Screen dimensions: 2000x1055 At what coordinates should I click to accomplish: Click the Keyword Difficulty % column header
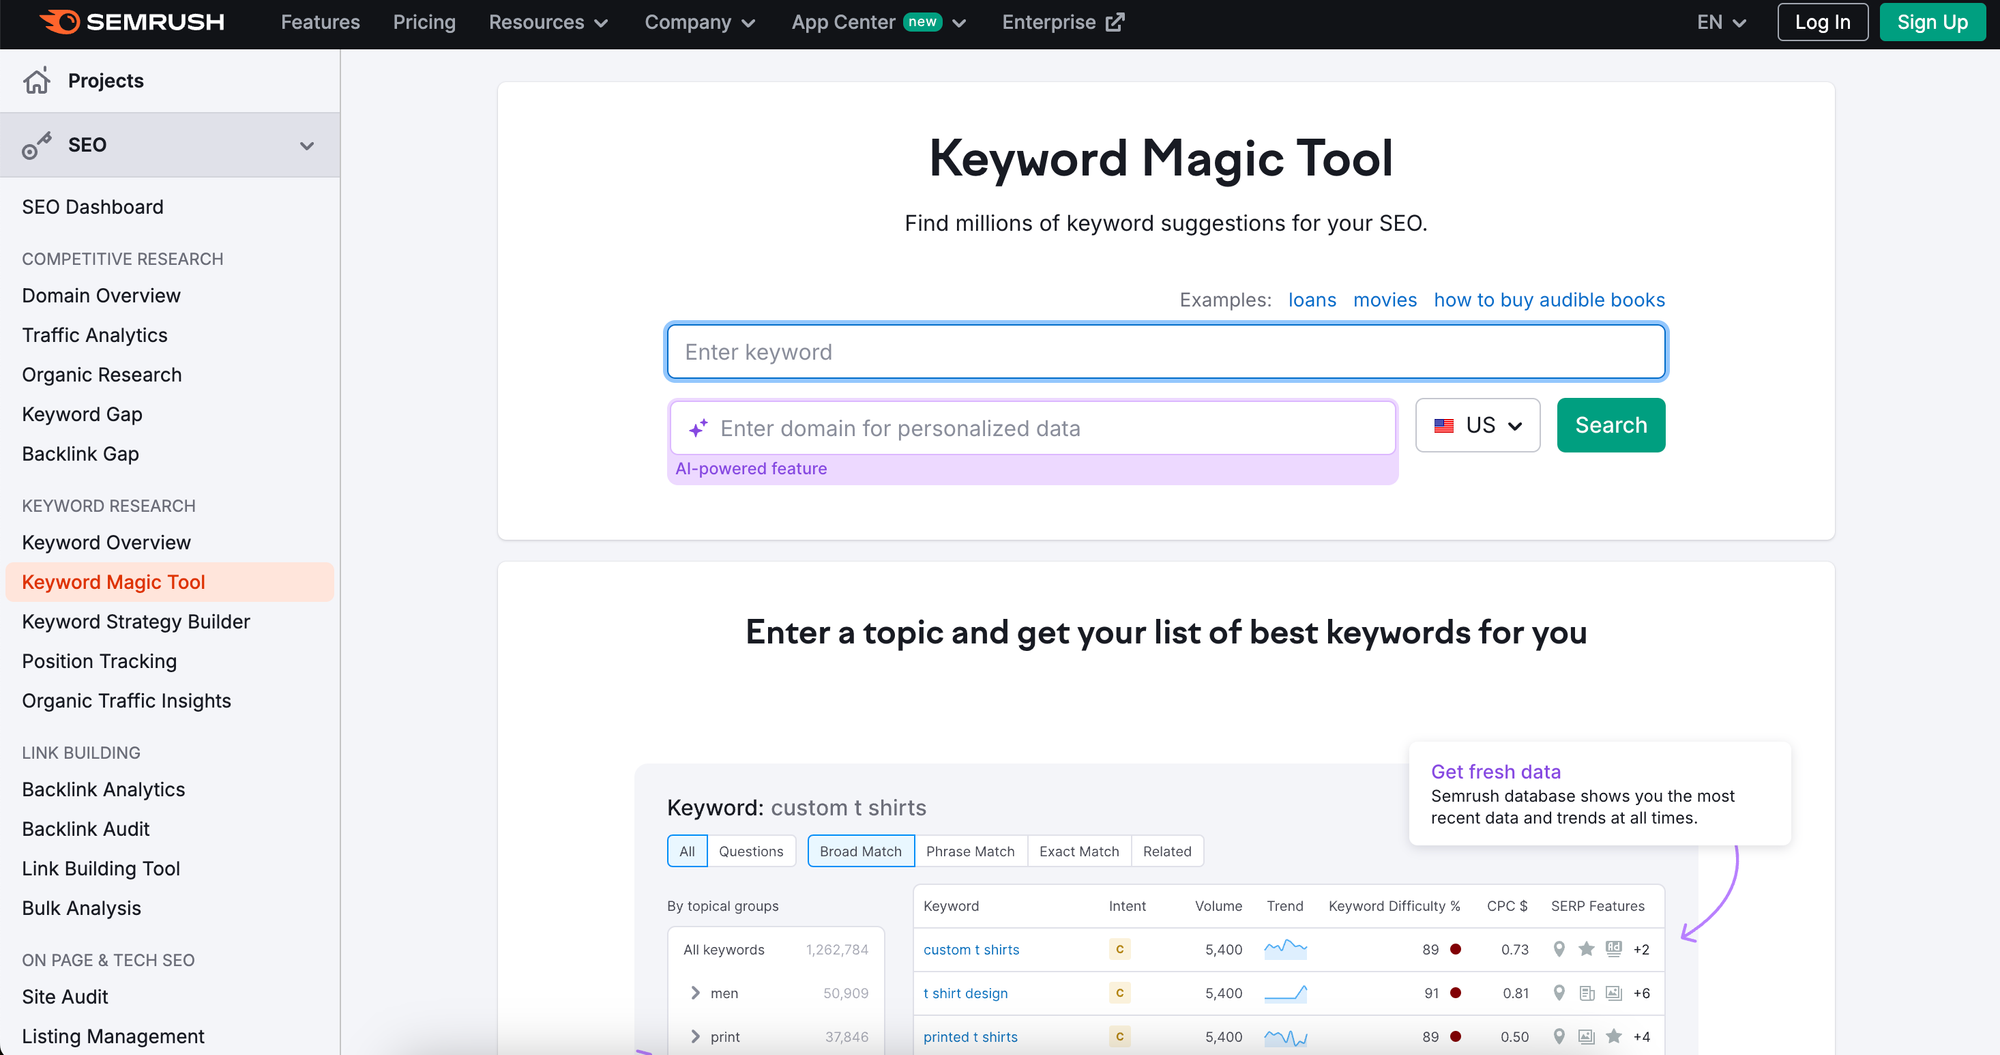click(1394, 906)
